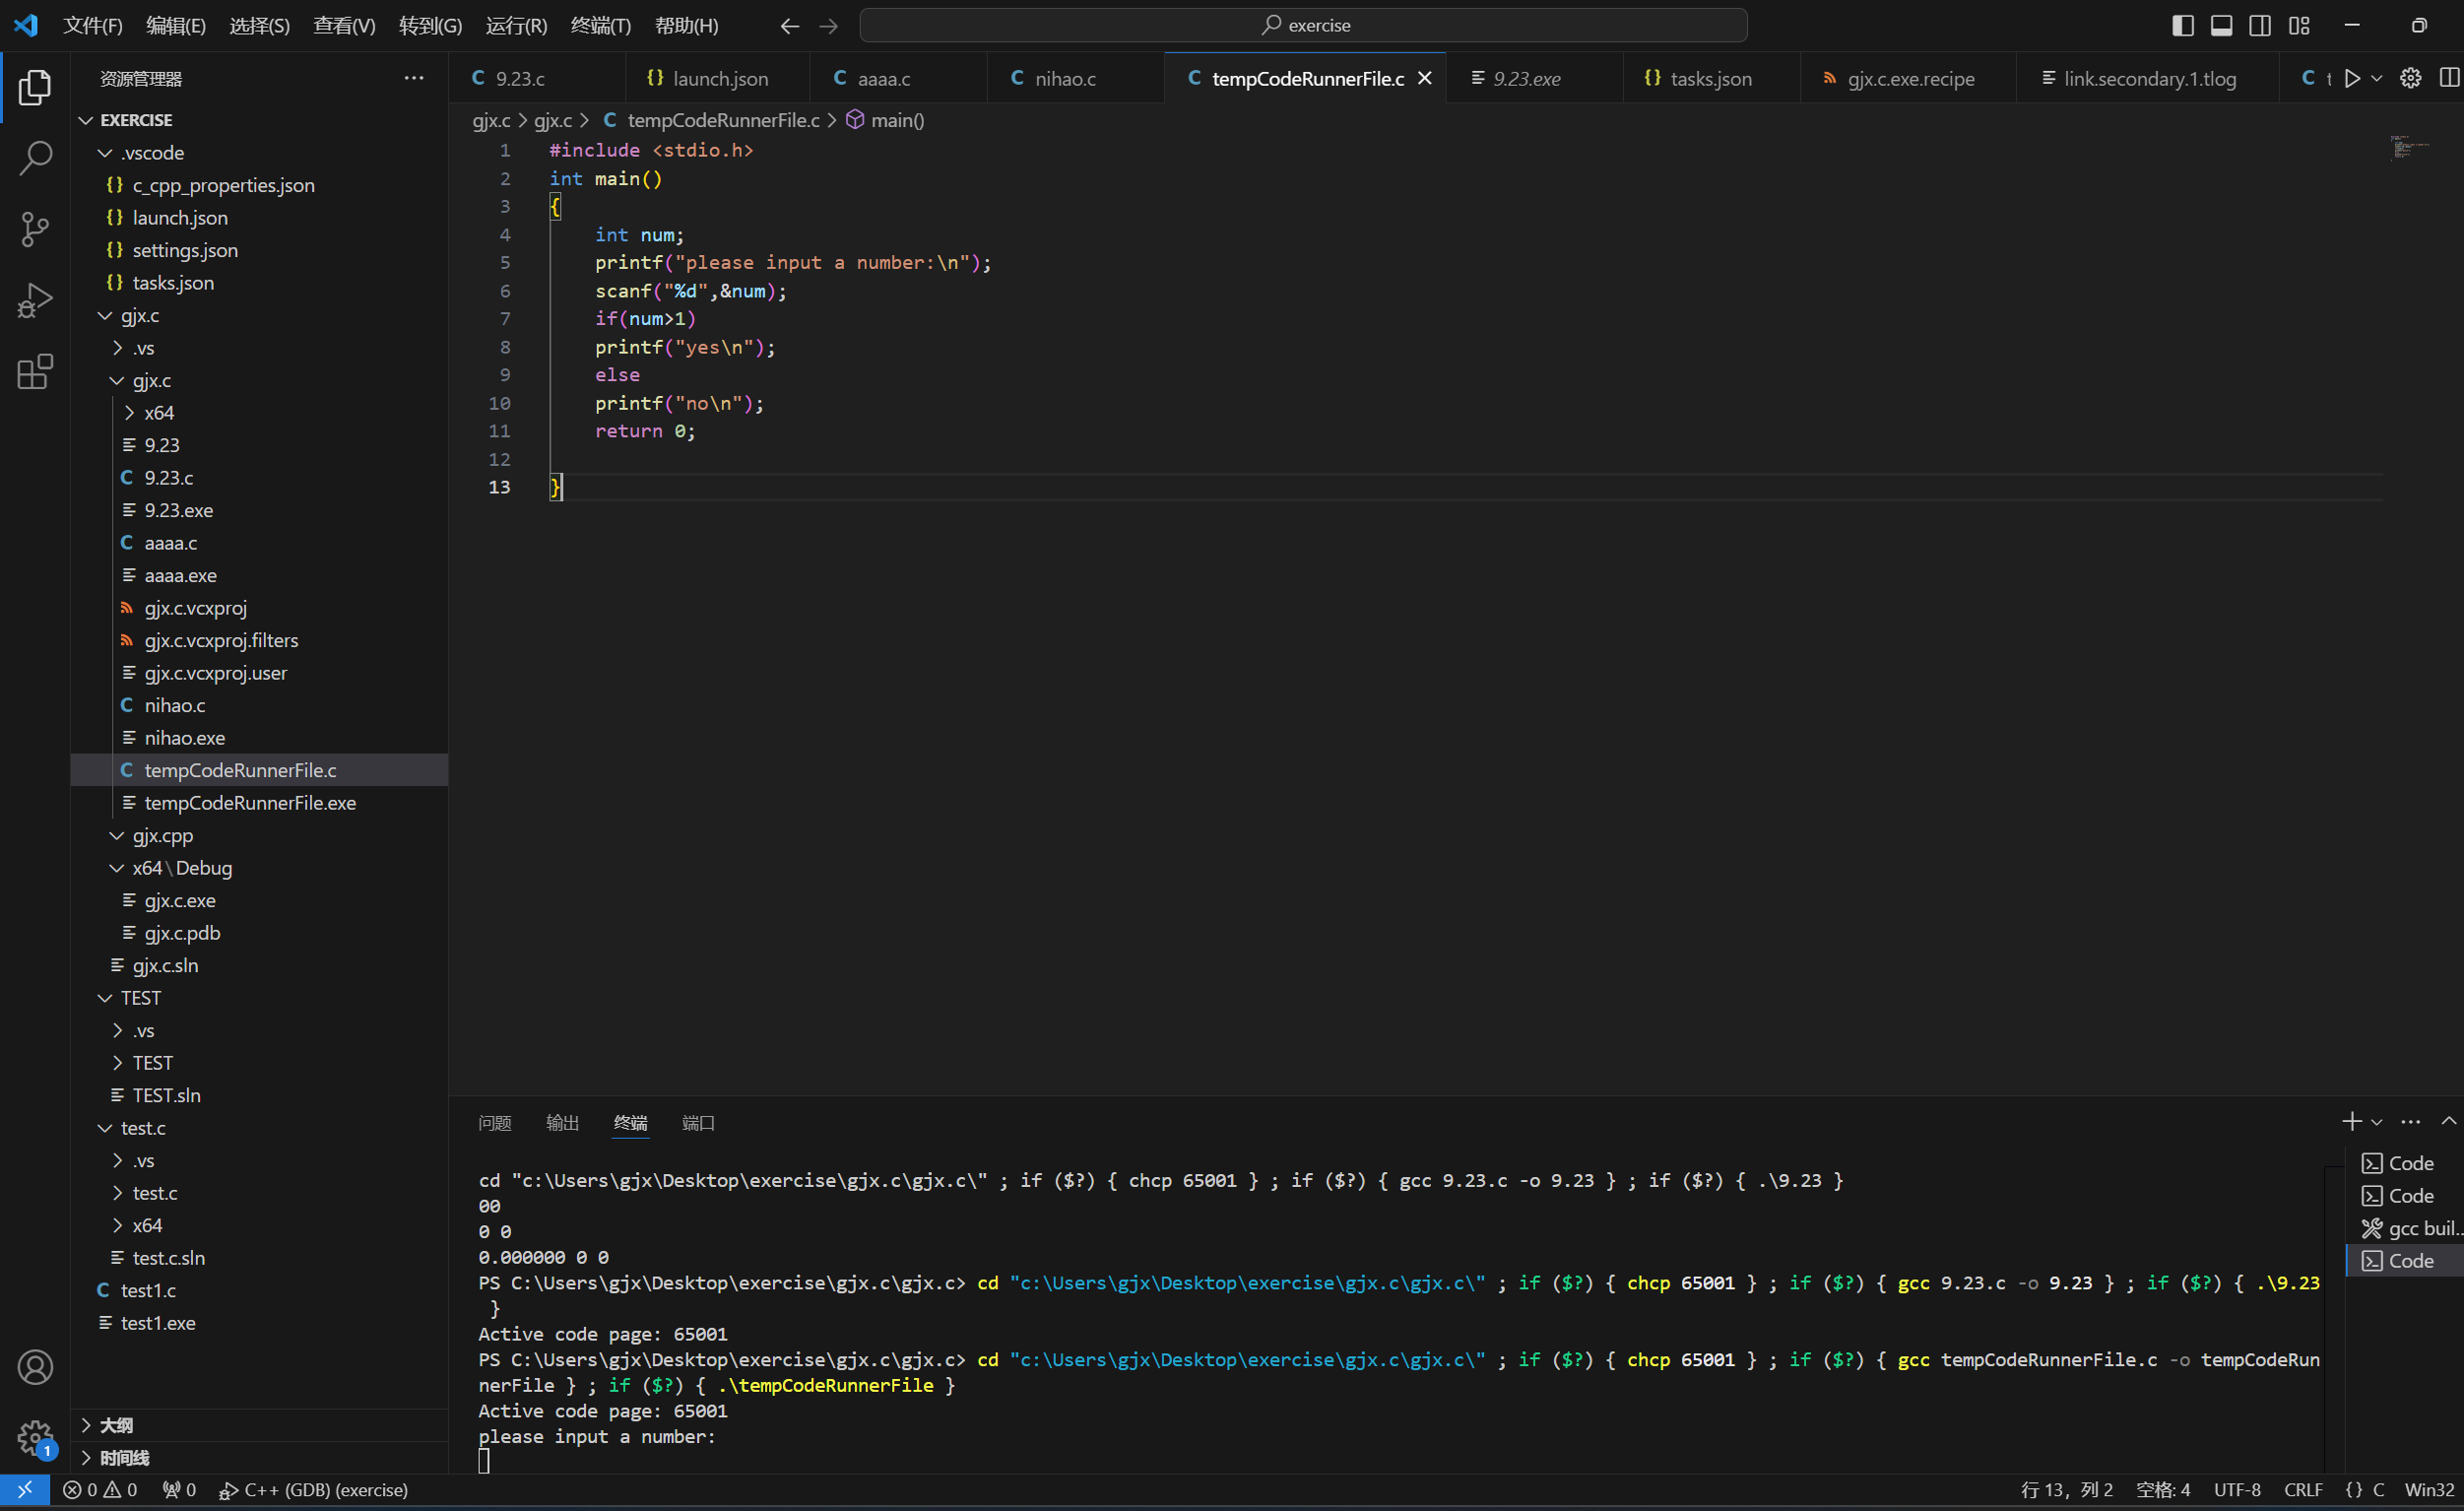Open the Manage gear icon bottom left
2464x1511 pixels.
pyautogui.click(x=35, y=1438)
